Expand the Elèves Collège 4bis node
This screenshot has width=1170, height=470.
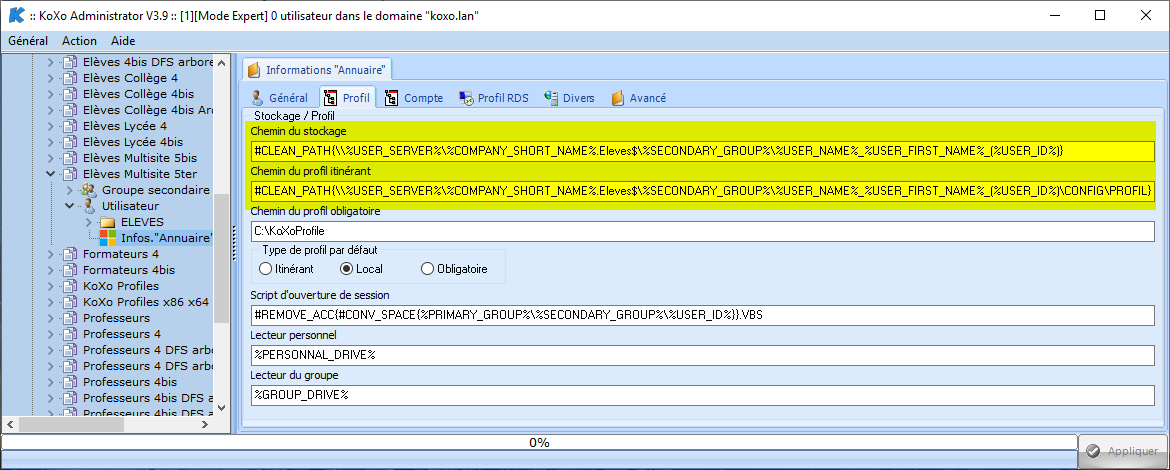point(51,94)
